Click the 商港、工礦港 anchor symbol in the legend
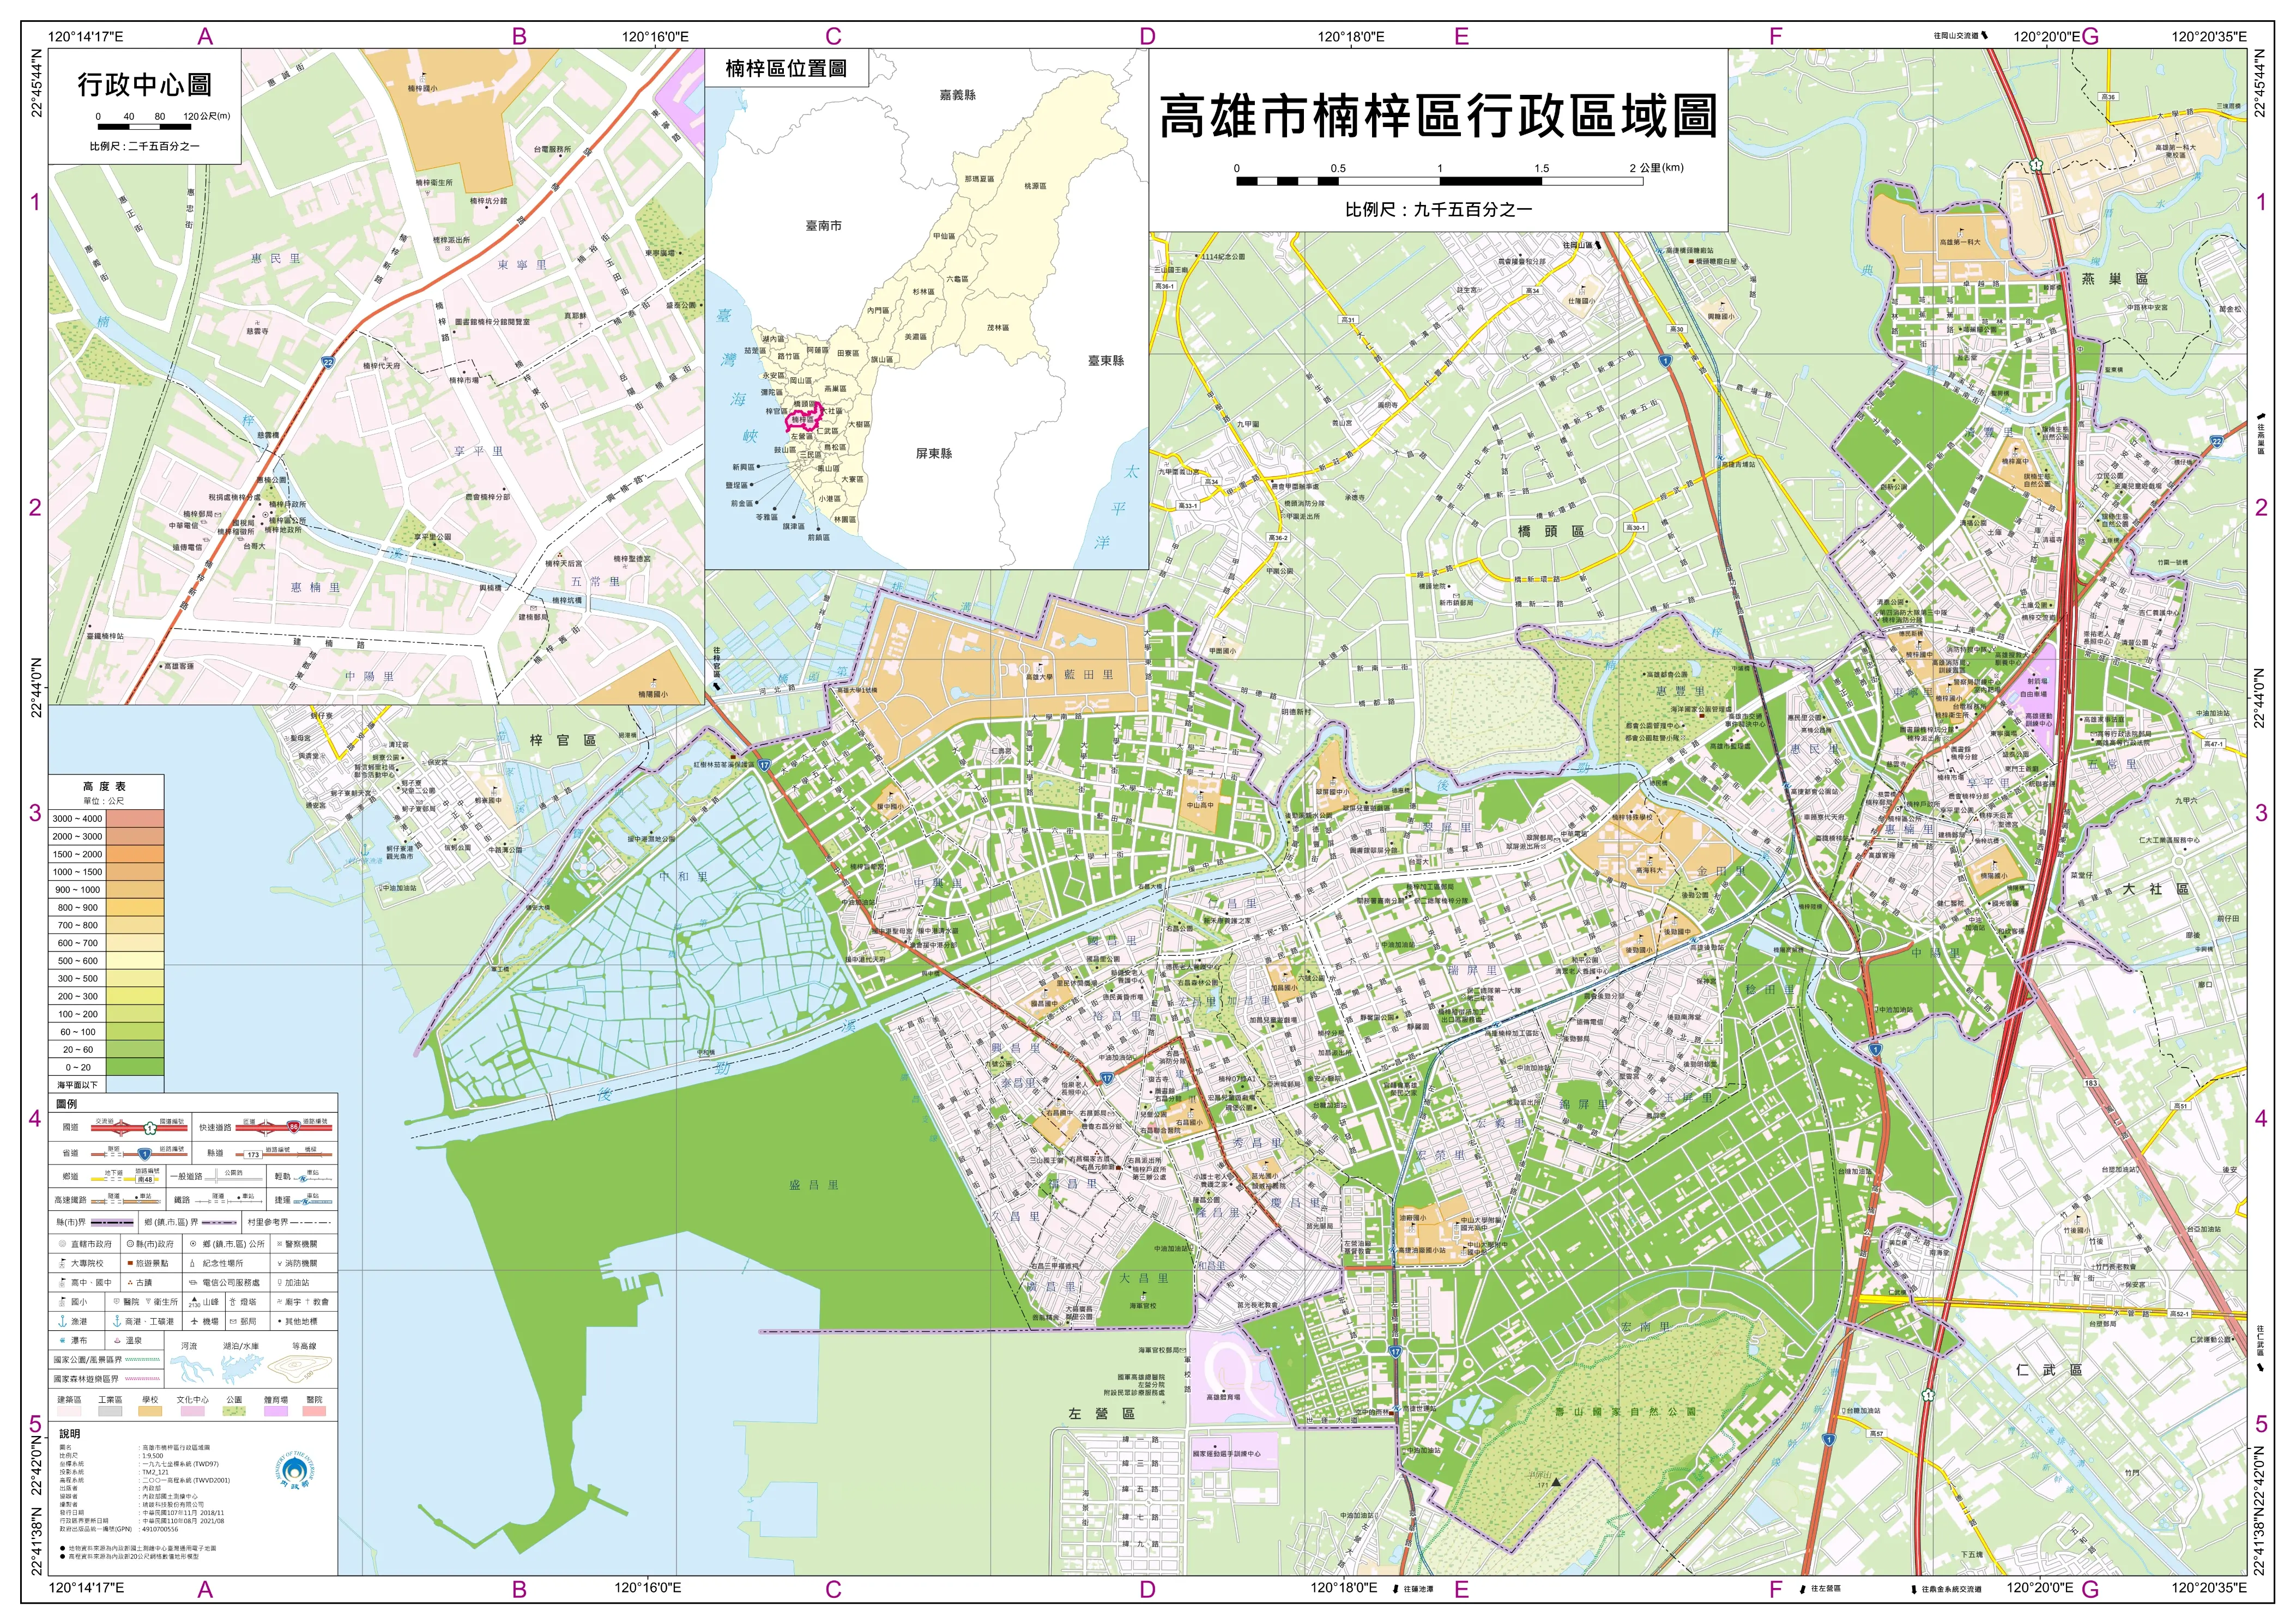2296x1624 pixels. [x=117, y=1321]
